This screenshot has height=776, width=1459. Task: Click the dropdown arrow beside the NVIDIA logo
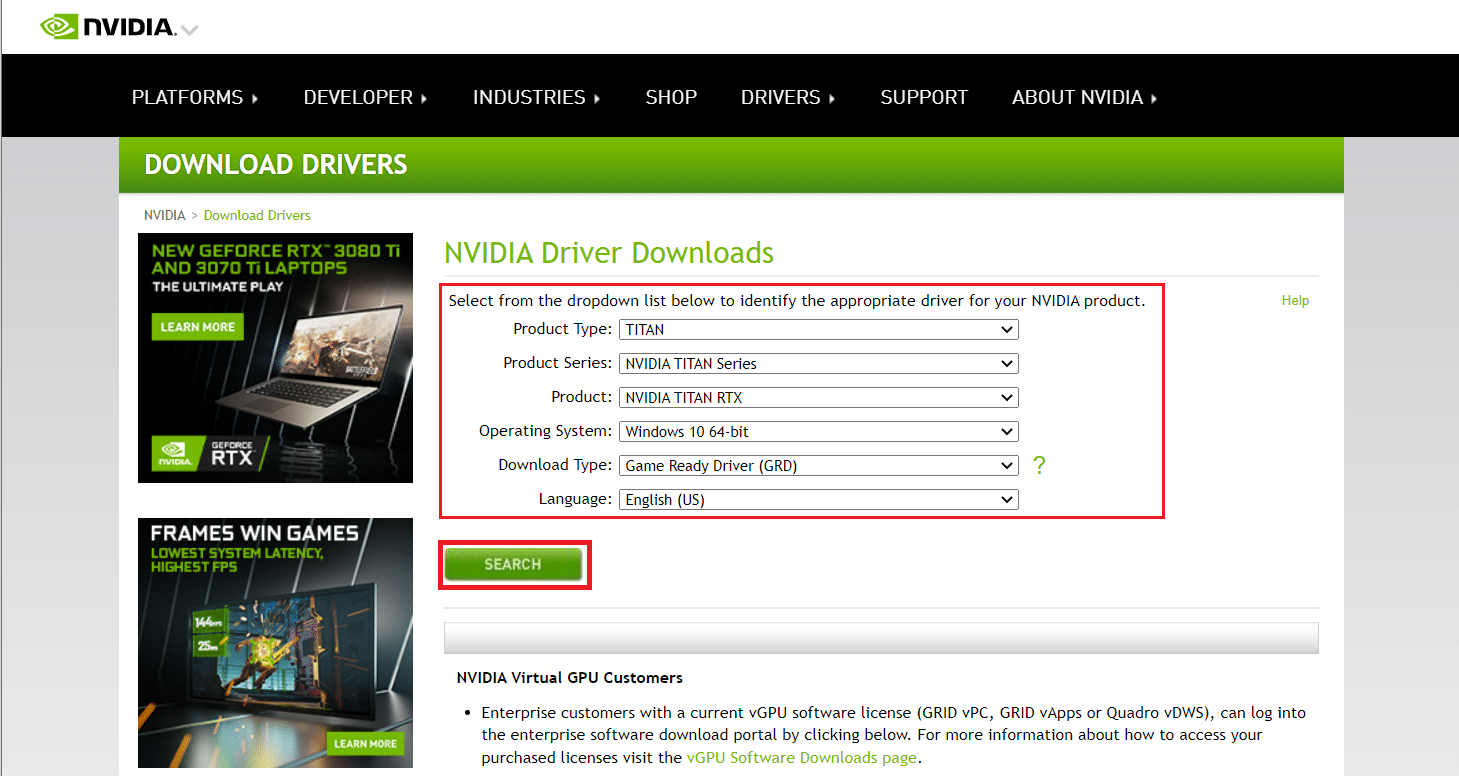189,30
